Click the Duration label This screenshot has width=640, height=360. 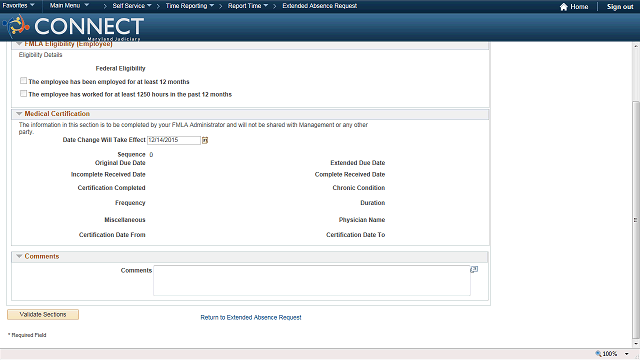click(x=373, y=203)
